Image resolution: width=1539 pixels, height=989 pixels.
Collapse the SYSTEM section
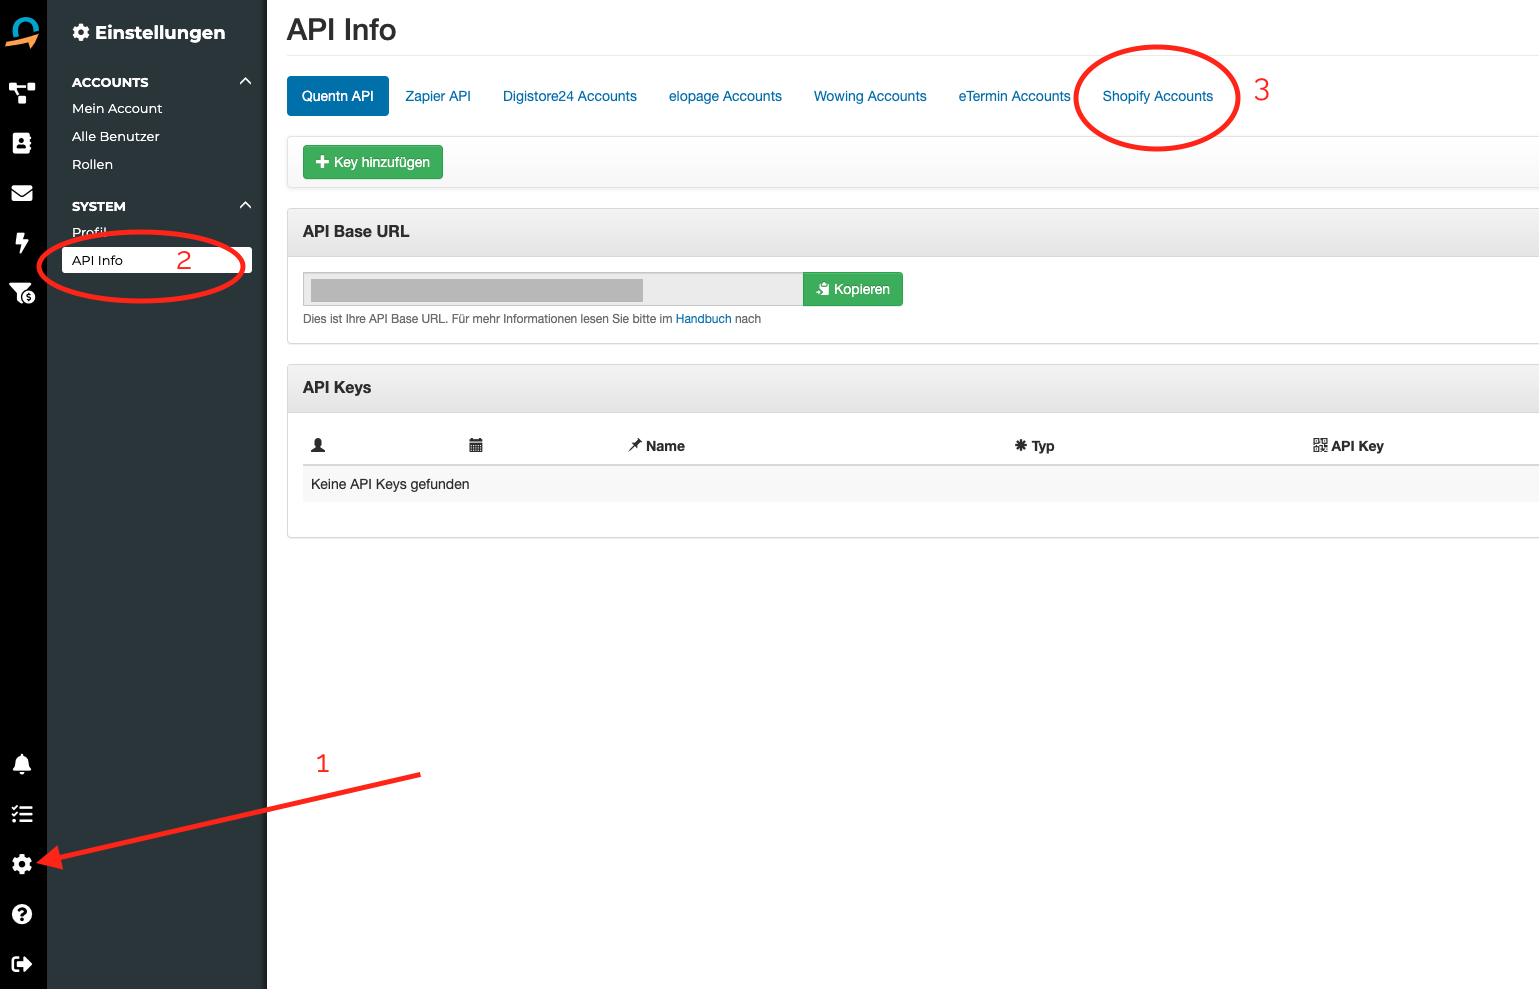[245, 205]
